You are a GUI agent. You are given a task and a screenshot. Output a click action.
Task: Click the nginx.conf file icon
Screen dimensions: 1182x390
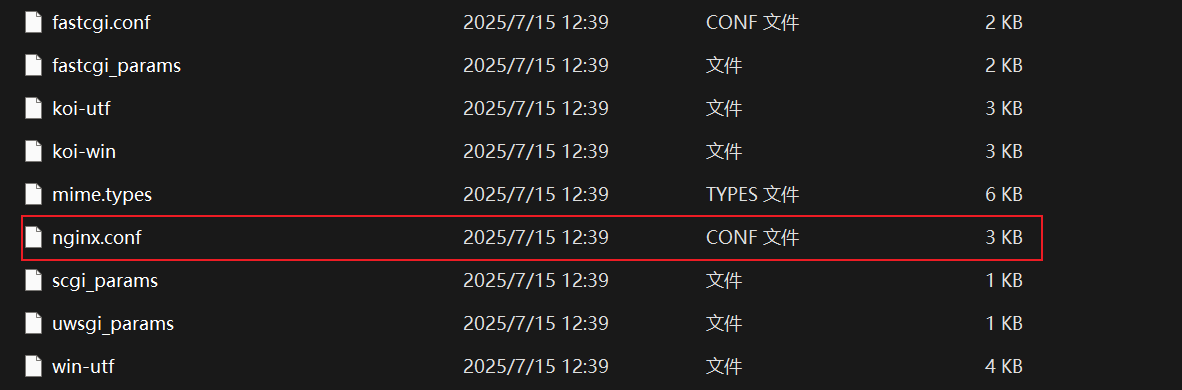coord(33,238)
